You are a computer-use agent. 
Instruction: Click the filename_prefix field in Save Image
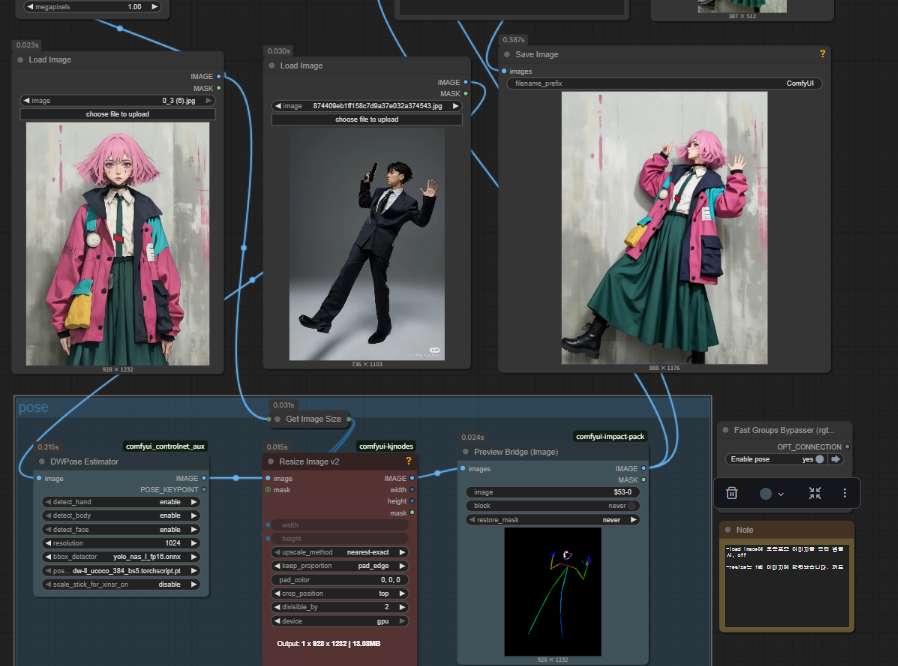(664, 84)
